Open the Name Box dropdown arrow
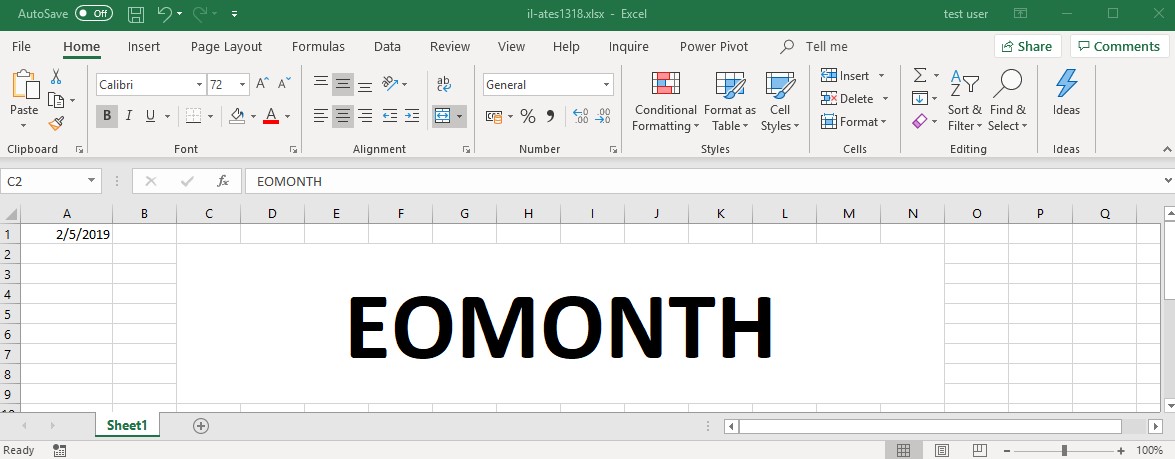Image resolution: width=1175 pixels, height=459 pixels. 92,181
